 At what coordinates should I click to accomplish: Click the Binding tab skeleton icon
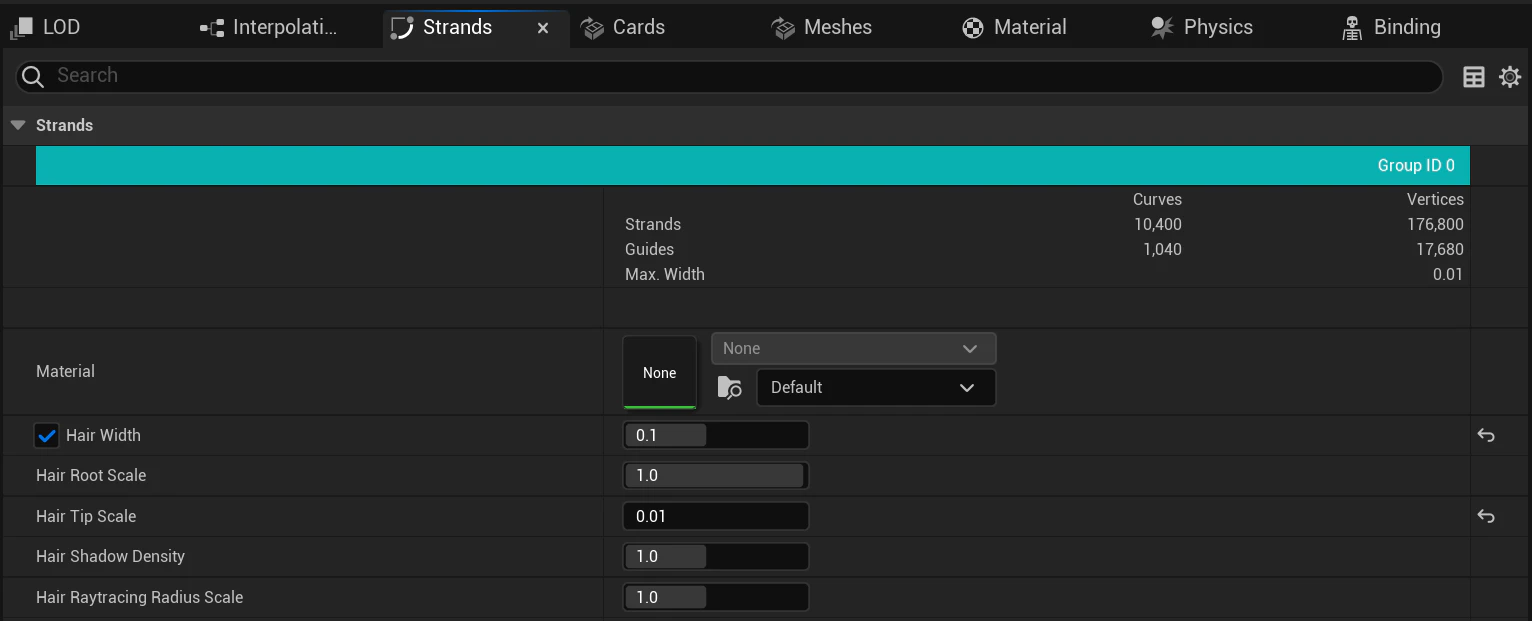coord(1352,28)
